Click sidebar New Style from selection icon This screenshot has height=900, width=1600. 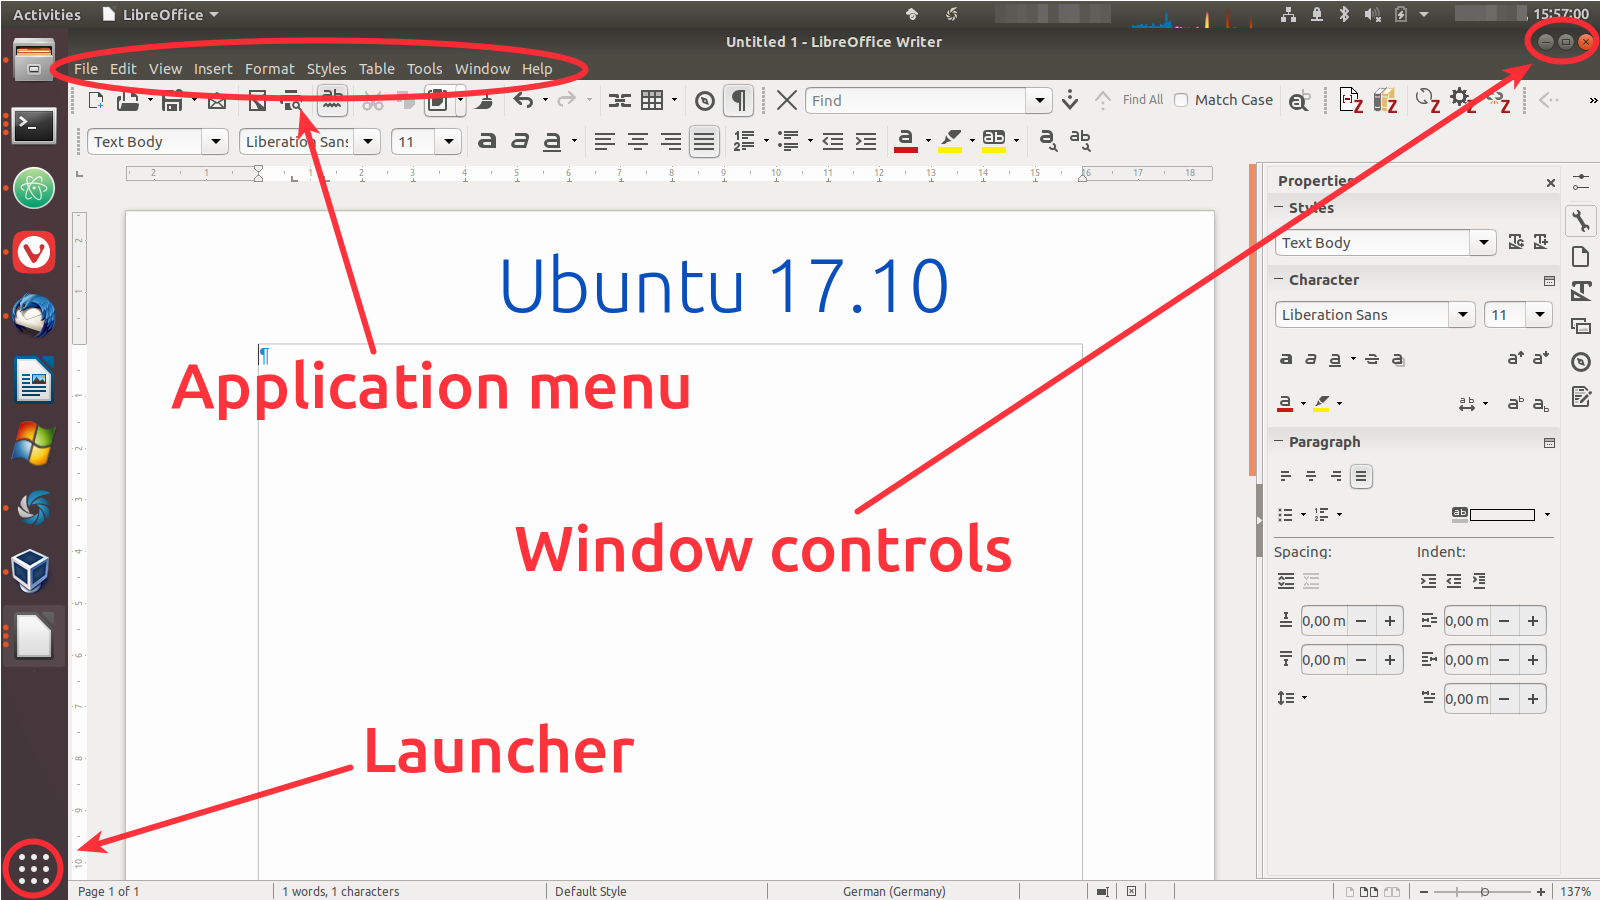click(1541, 242)
